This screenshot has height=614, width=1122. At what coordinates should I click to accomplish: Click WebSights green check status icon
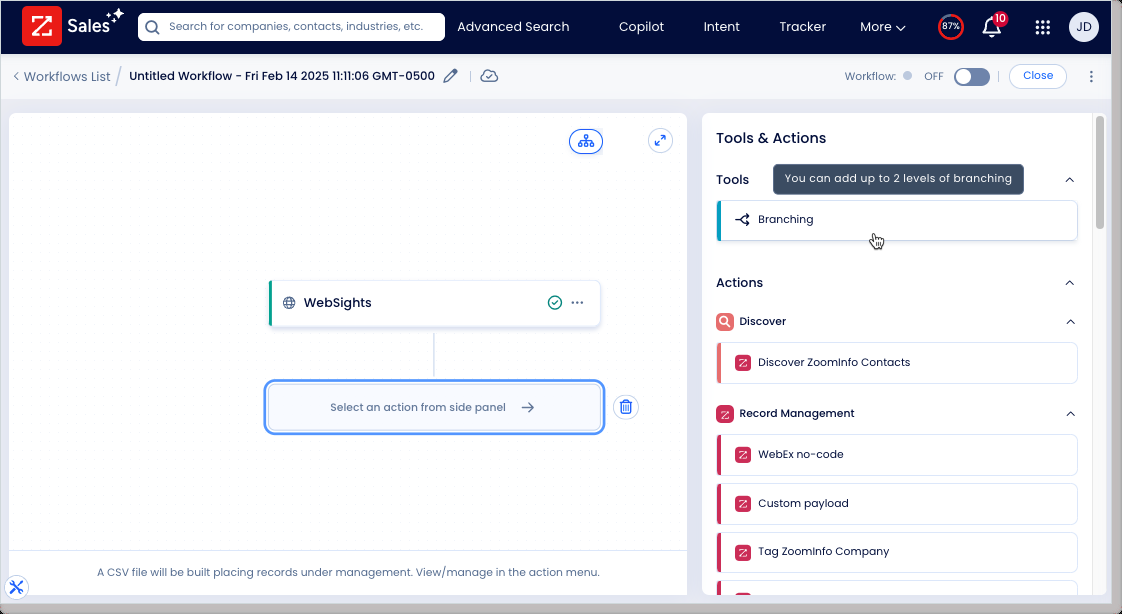pyautogui.click(x=555, y=303)
